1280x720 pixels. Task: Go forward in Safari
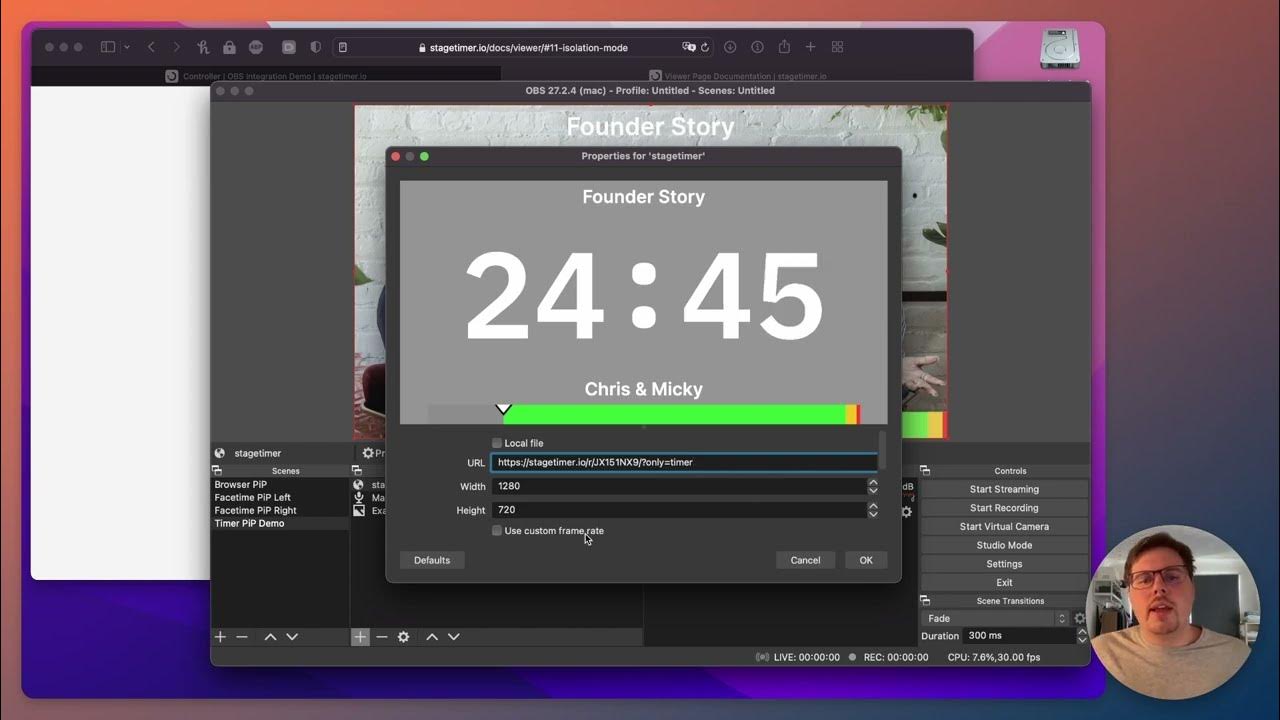click(177, 47)
